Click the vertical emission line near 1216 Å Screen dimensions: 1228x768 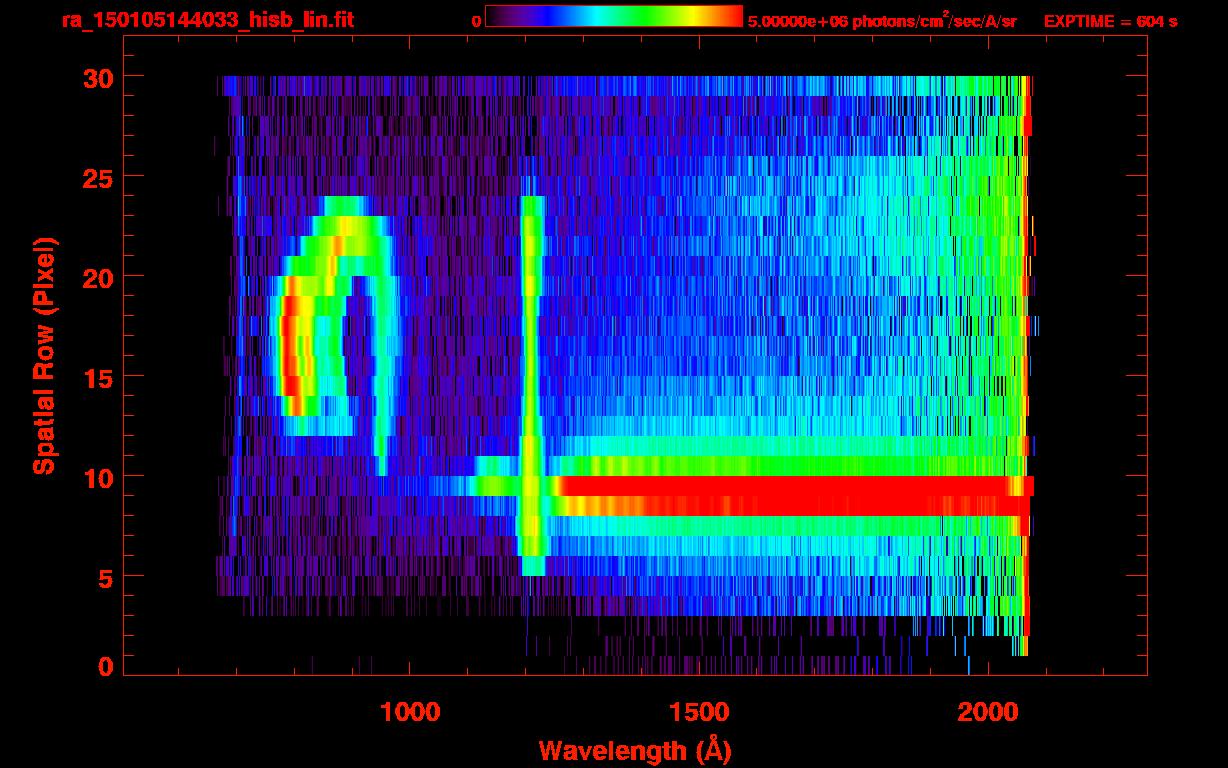pyautogui.click(x=533, y=386)
